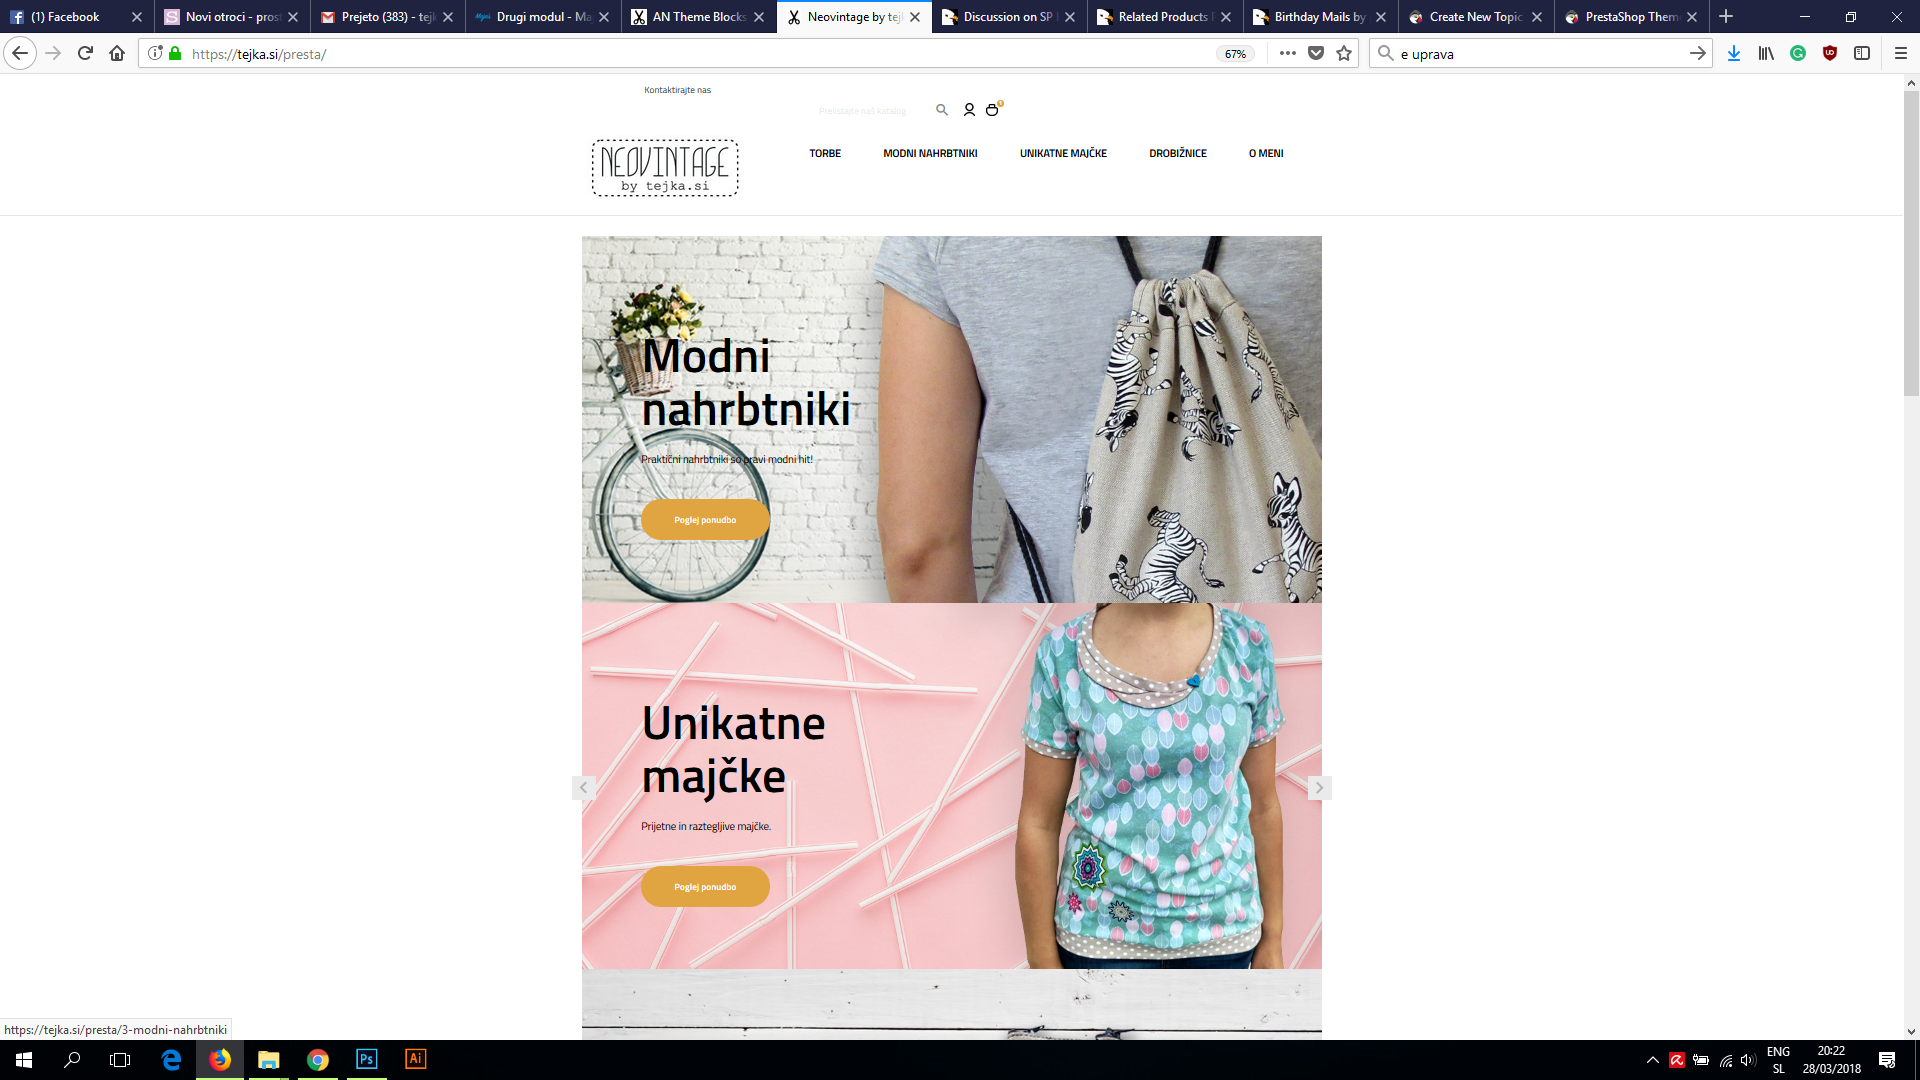1920x1080 pixels.
Task: Open the Firefox downloads arrow icon
Action: [x=1734, y=54]
